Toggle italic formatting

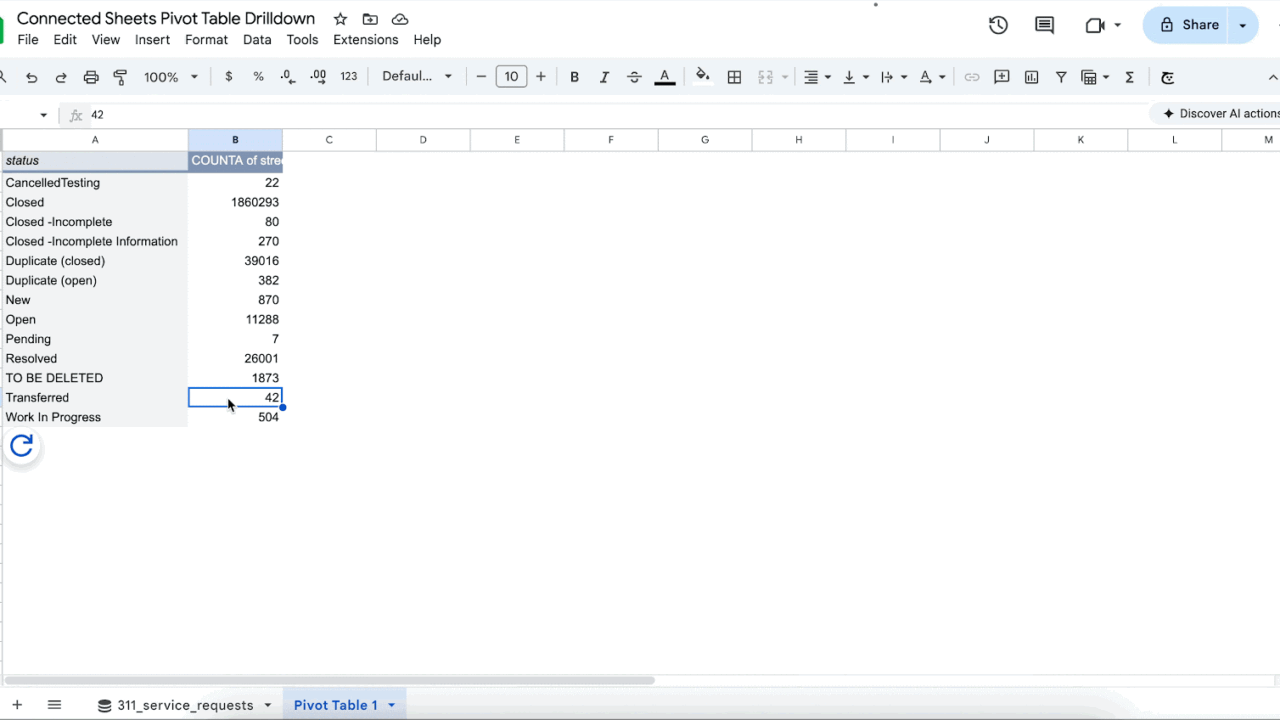[604, 77]
